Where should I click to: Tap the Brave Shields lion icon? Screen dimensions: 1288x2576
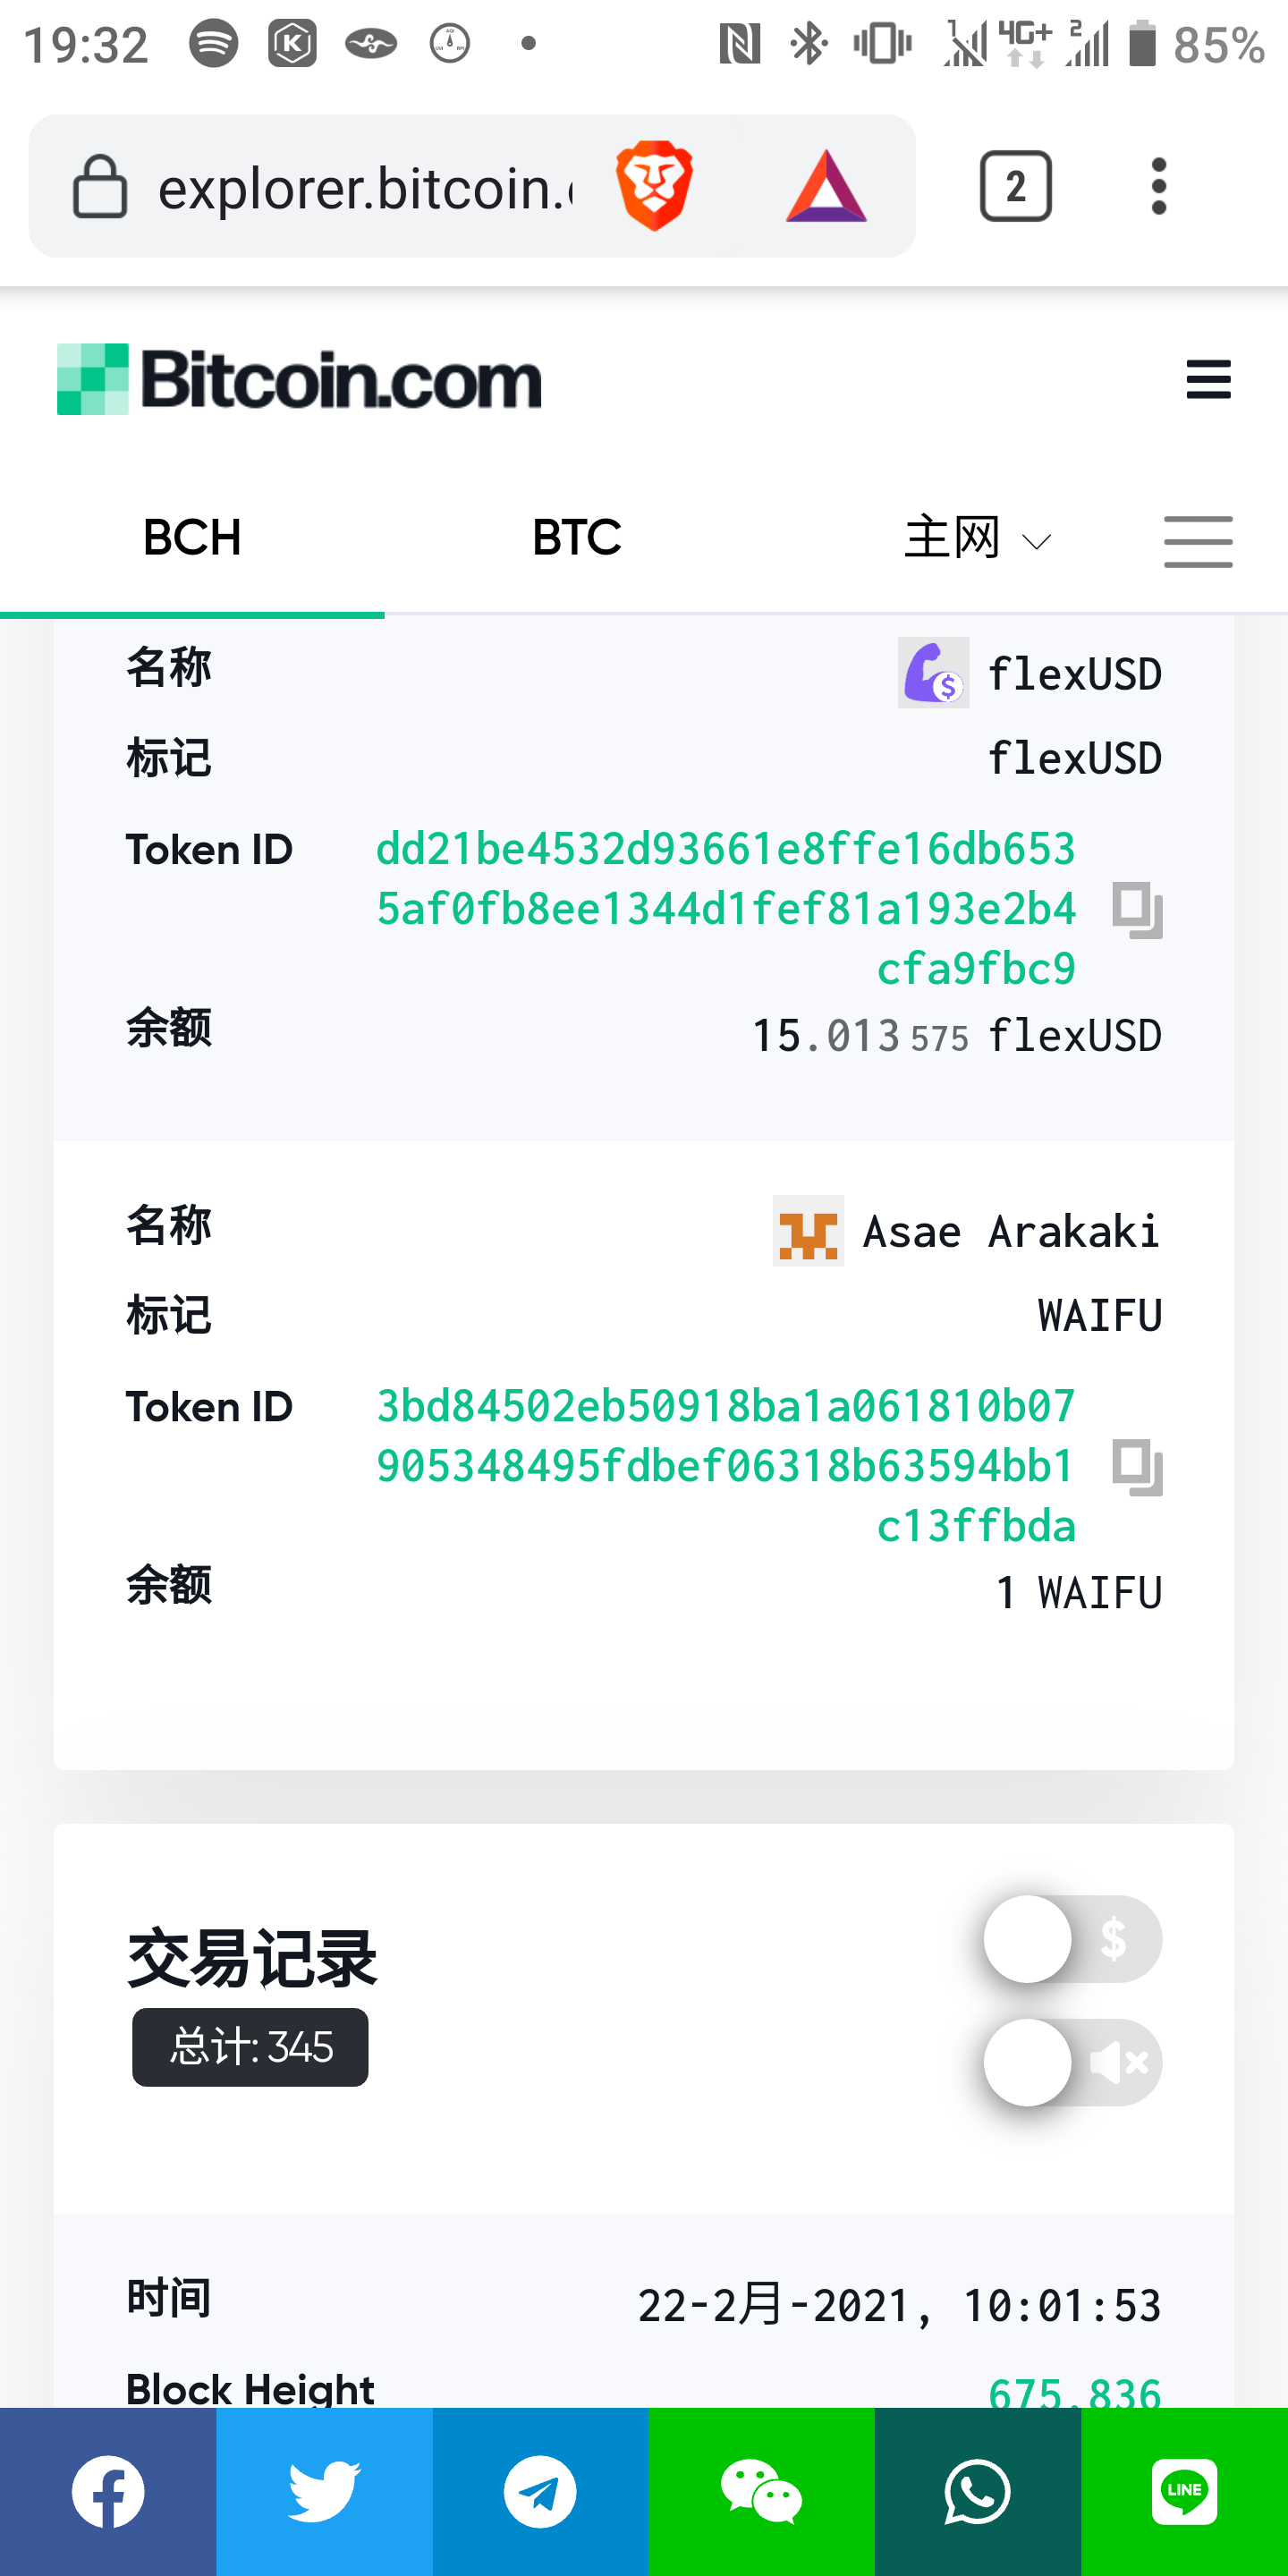[x=654, y=186]
